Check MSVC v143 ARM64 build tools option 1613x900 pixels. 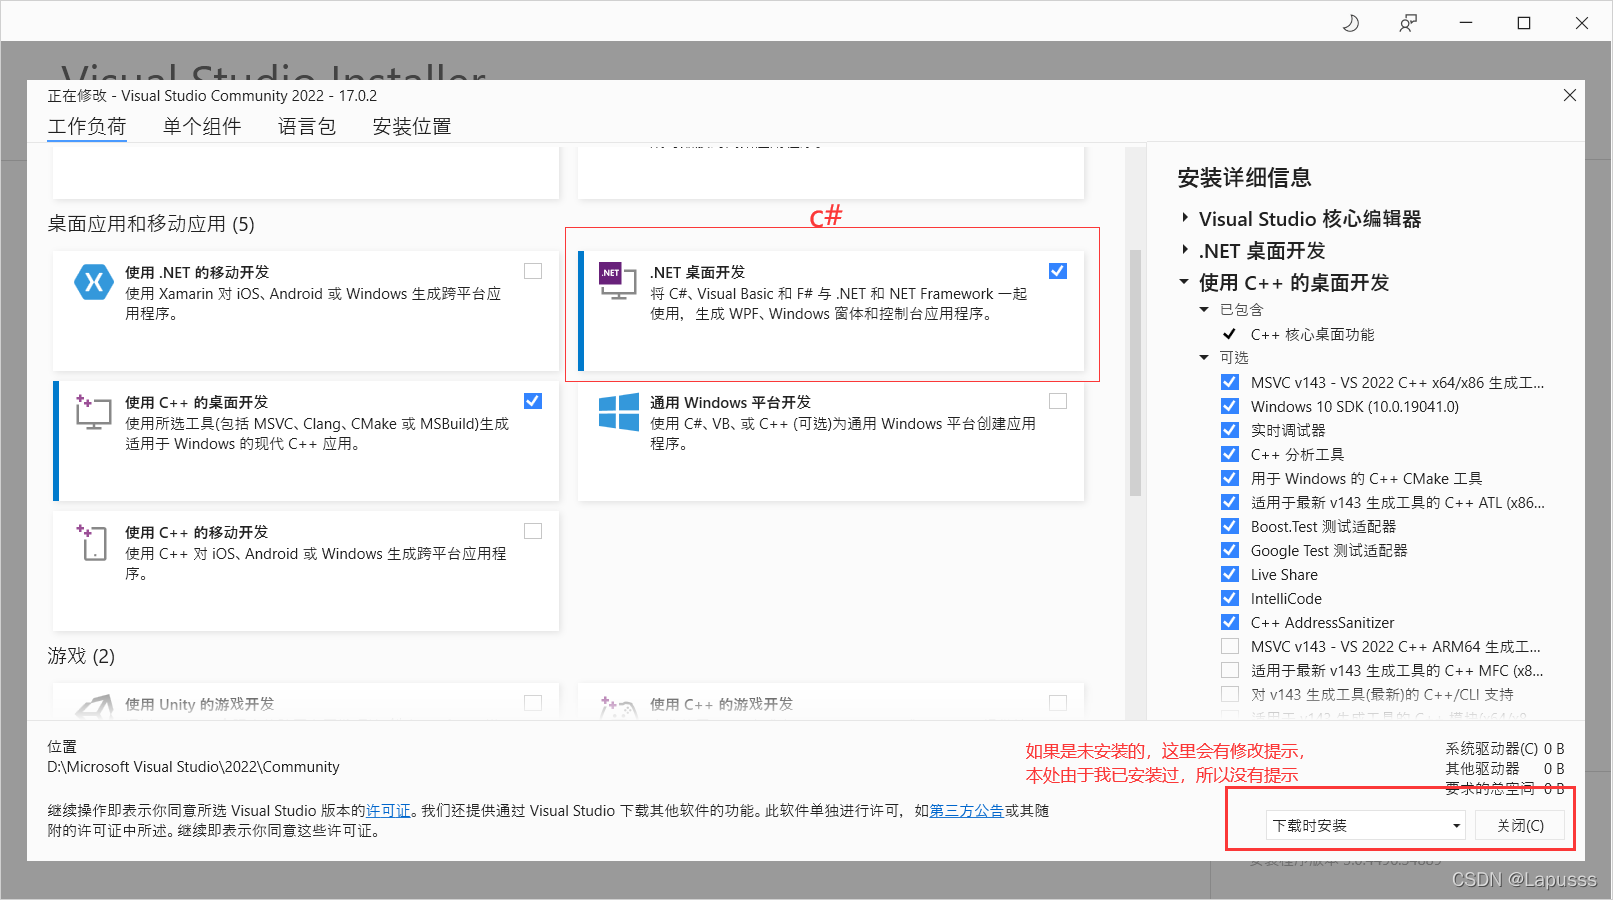coord(1230,646)
